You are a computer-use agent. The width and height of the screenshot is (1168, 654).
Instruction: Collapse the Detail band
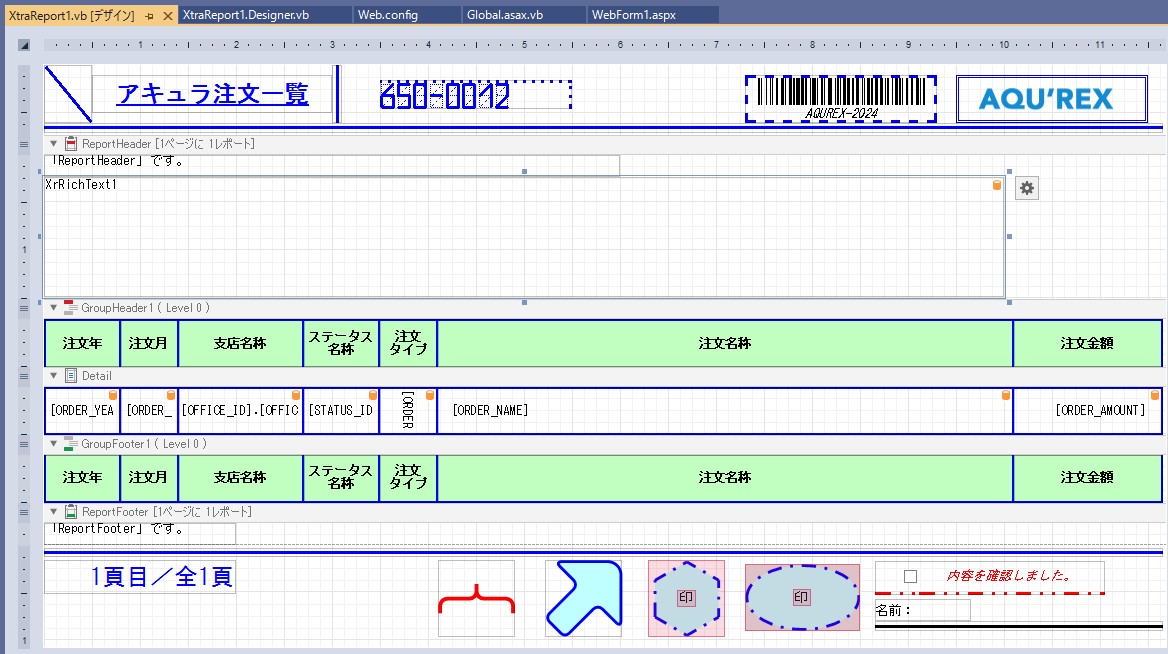(54, 376)
